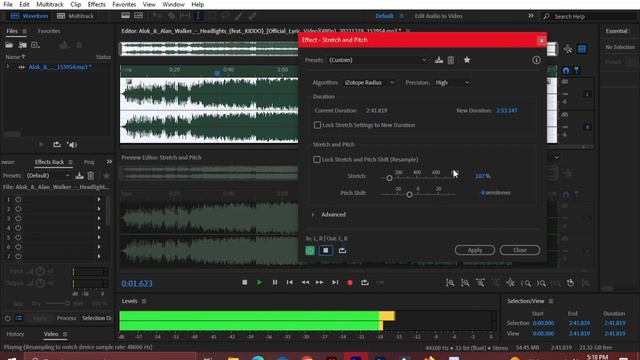Toggle effect power state green button
The image size is (640, 360).
310,250
